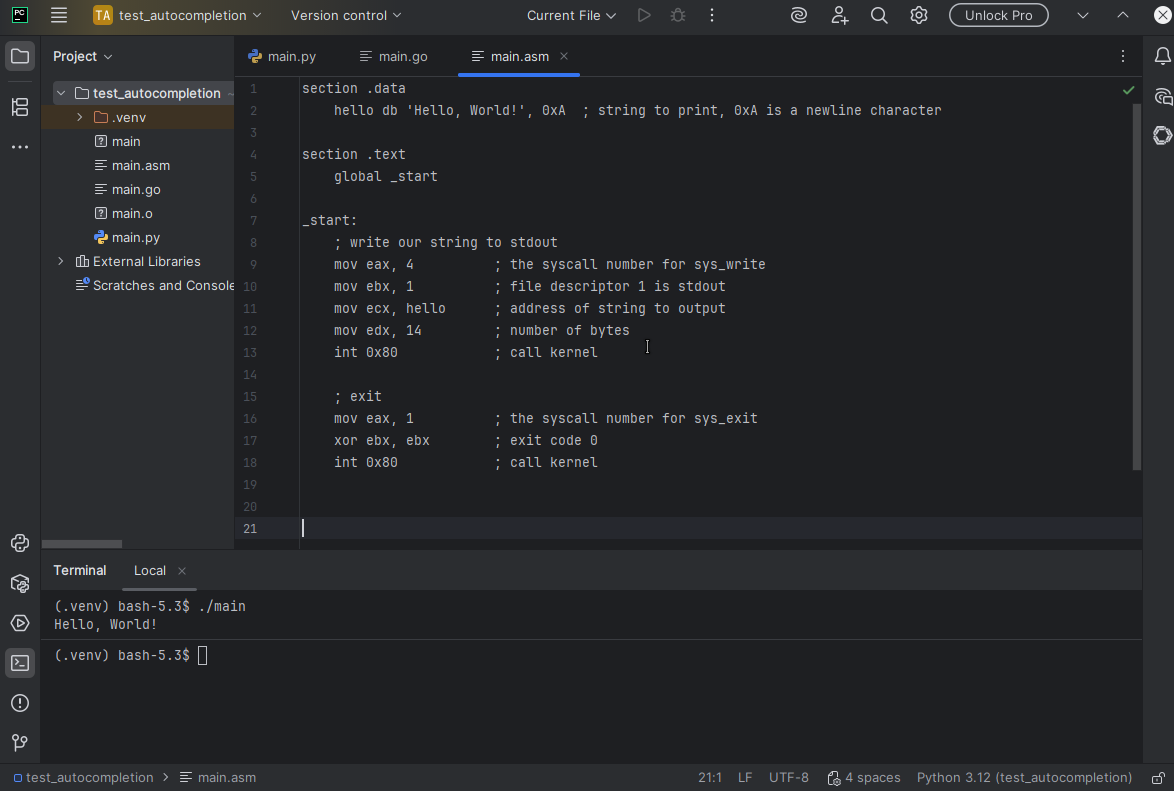Screen dimensions: 1174x791
Task: Click the Search Everywhere magnifier icon
Action: [x=879, y=16]
